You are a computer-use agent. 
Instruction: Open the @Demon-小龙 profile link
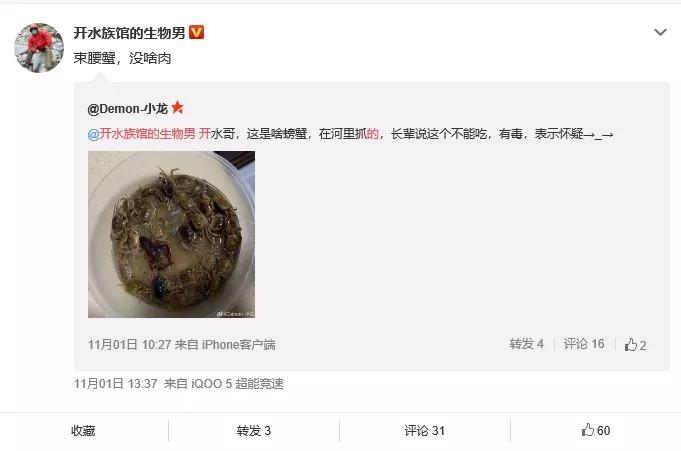[127, 108]
